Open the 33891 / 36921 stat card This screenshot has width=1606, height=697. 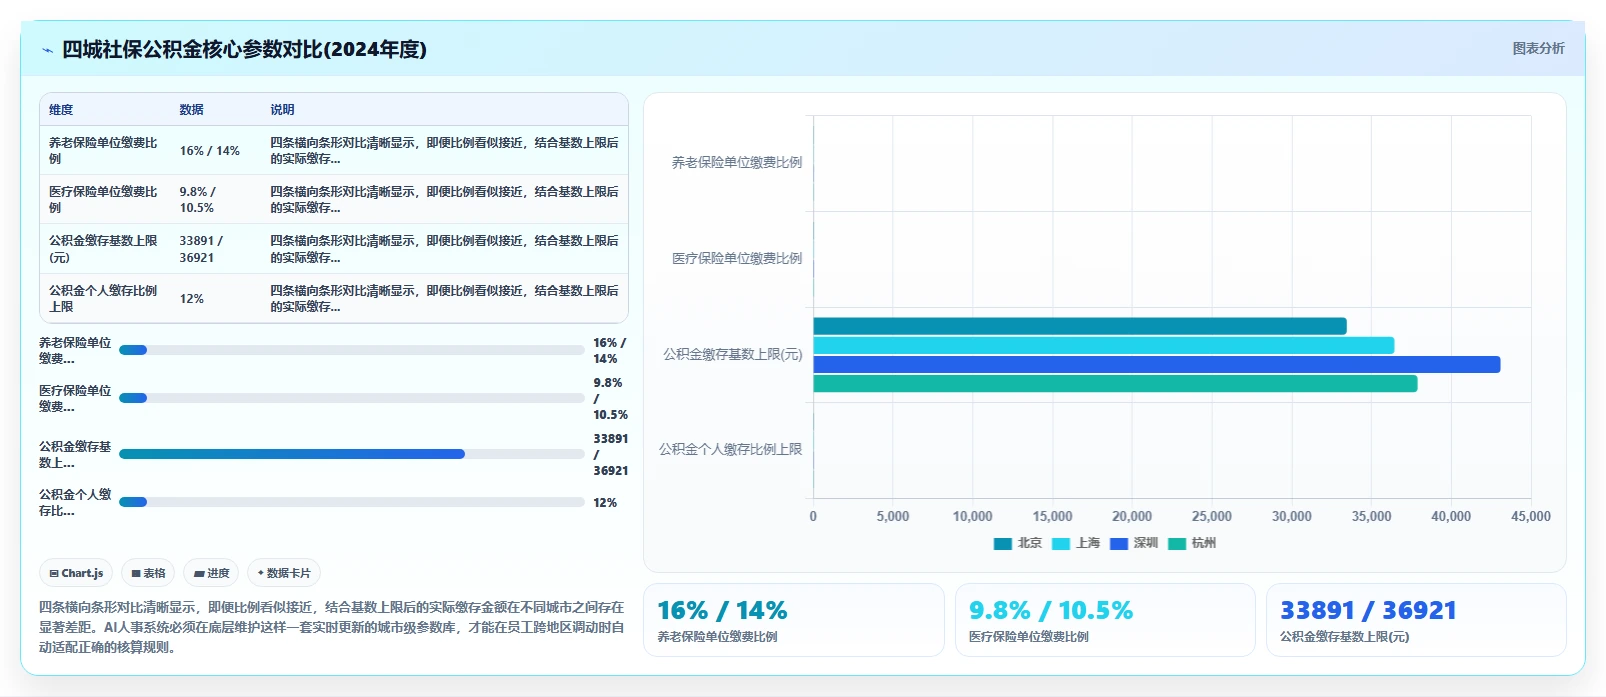(1416, 620)
